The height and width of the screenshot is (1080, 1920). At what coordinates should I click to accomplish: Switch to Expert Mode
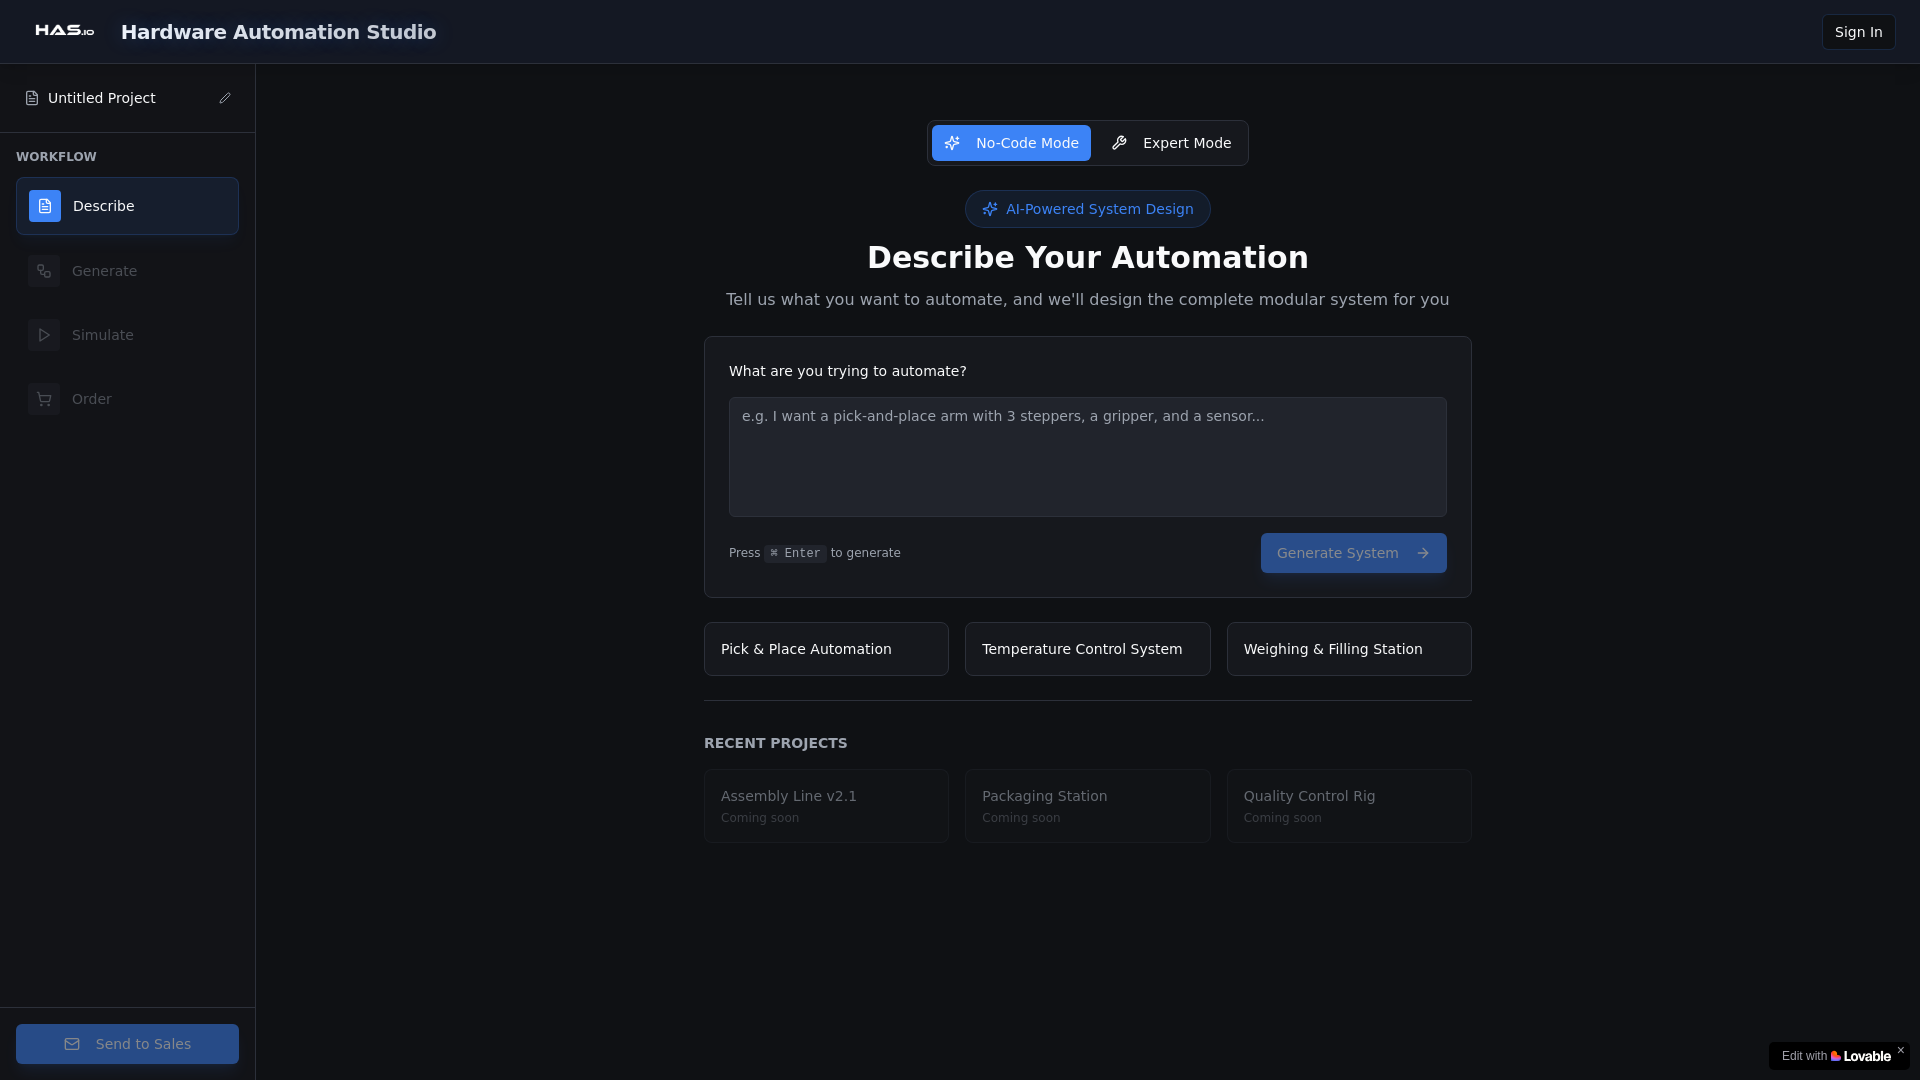point(1171,143)
